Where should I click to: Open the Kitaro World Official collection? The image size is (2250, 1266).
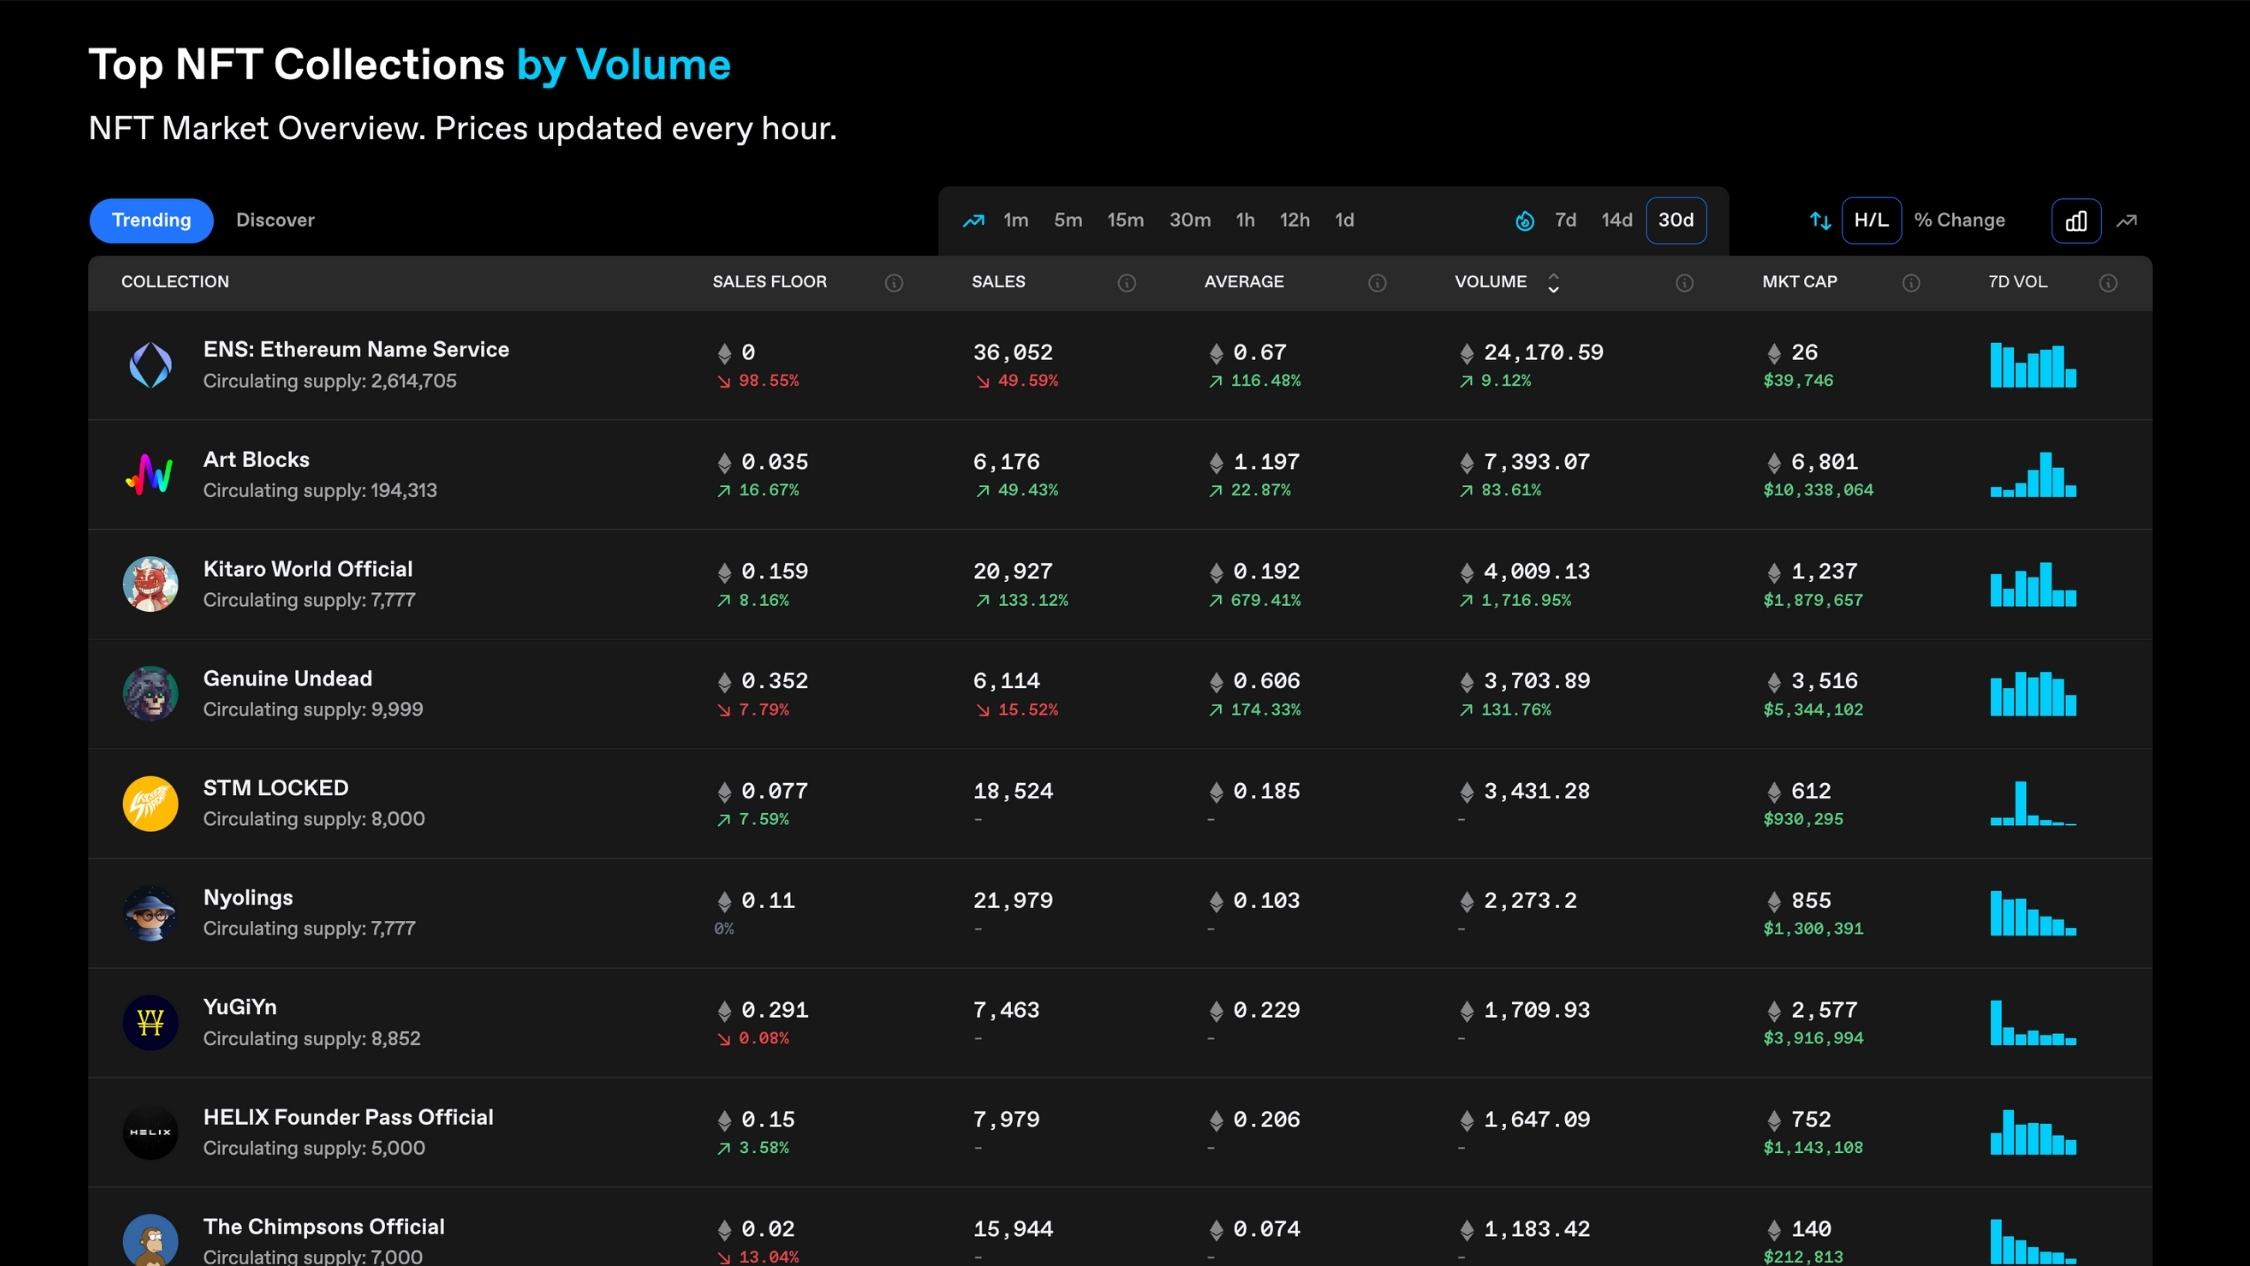click(308, 569)
